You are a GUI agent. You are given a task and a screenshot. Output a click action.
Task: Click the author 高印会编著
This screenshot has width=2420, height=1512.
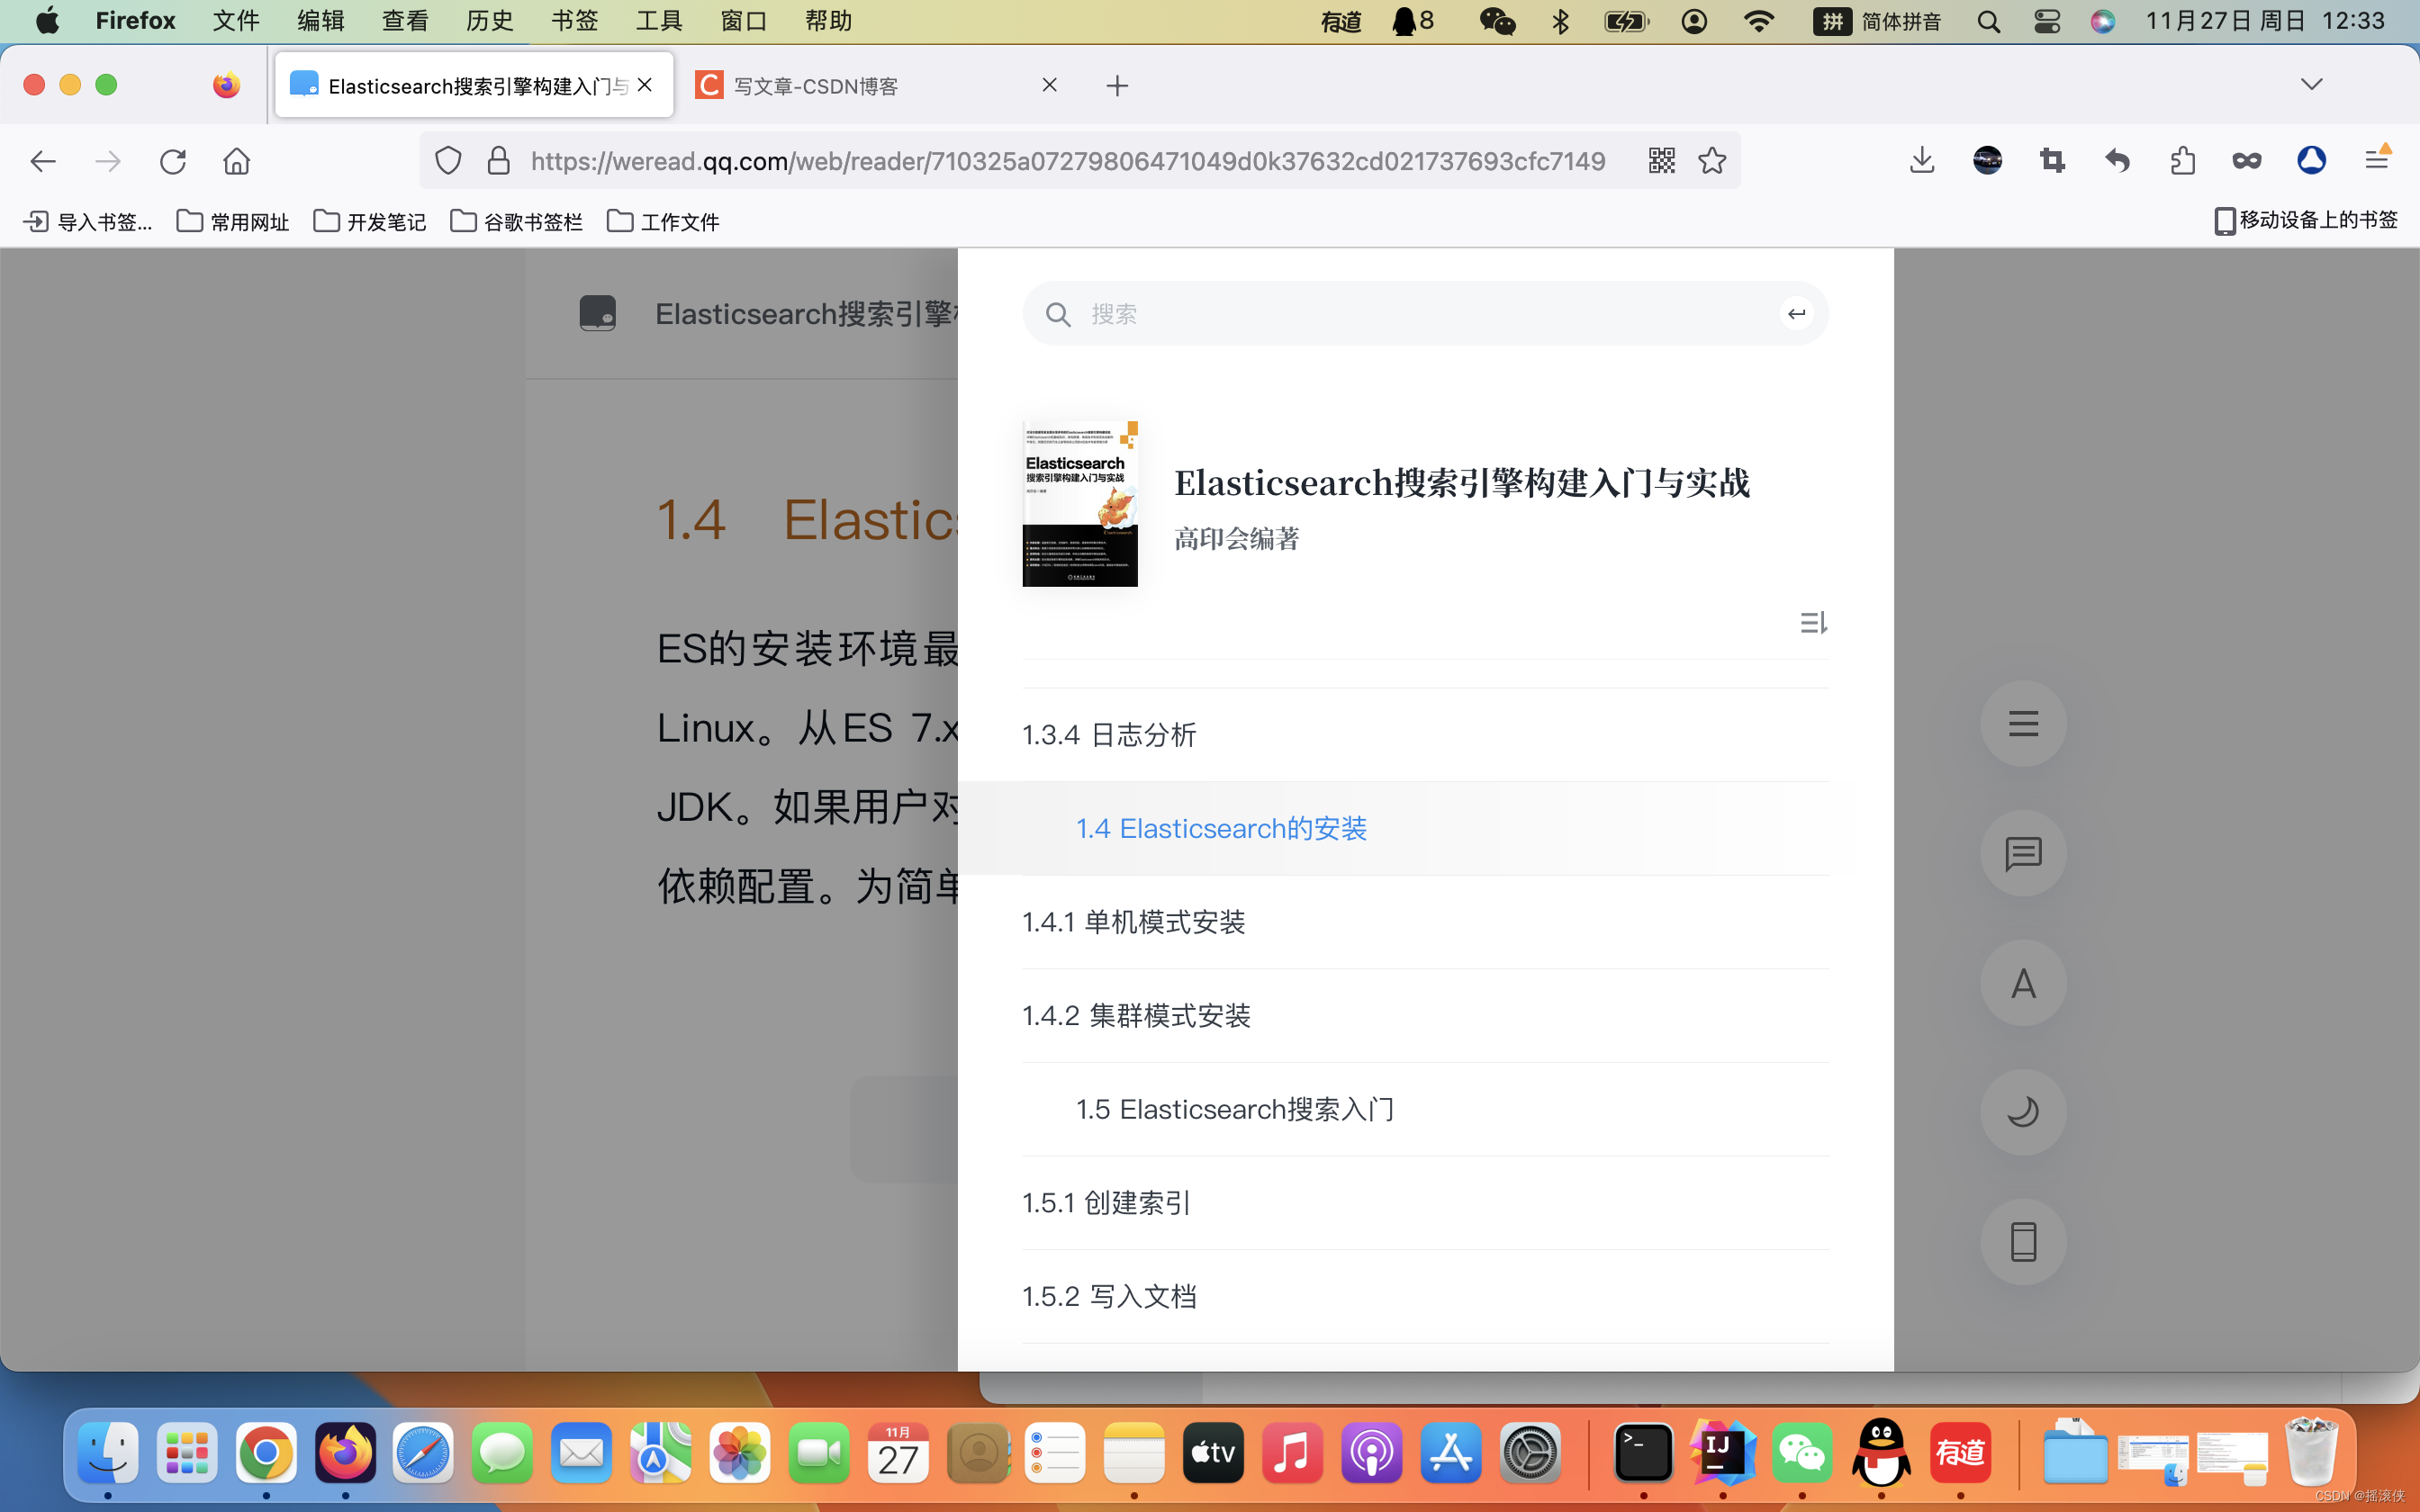(x=1237, y=539)
